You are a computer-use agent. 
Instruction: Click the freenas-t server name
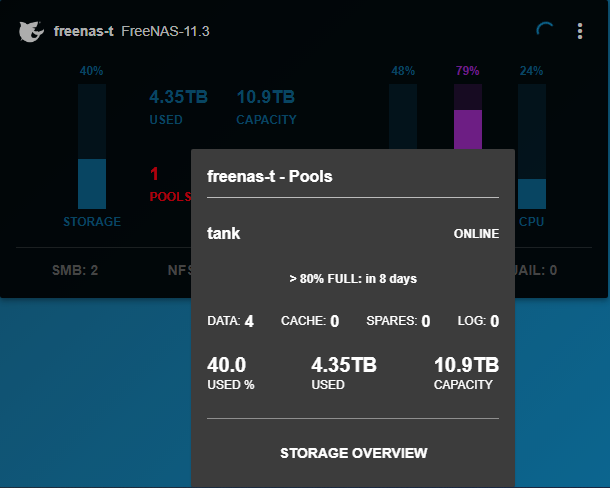pyautogui.click(x=84, y=31)
